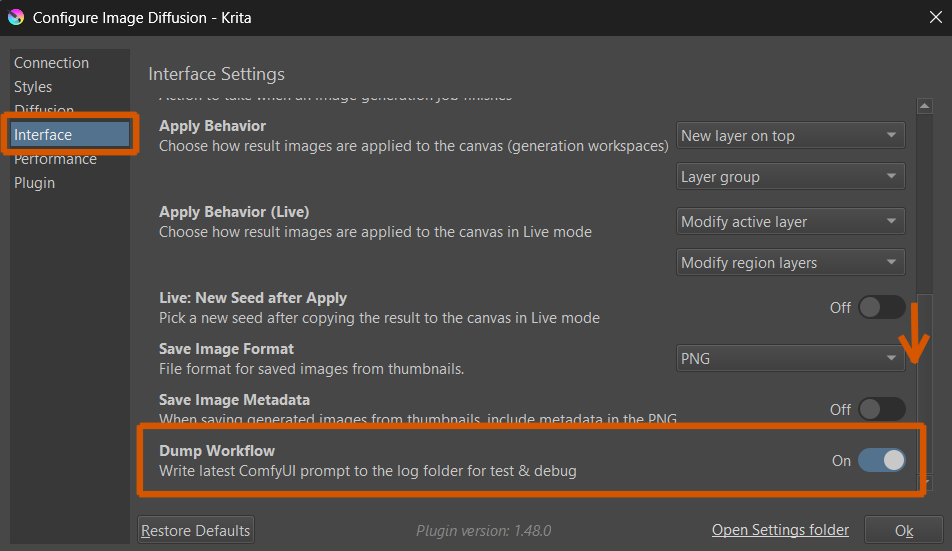This screenshot has width=952, height=551.
Task: Click the Apply Behavior label
Action: tap(212, 126)
